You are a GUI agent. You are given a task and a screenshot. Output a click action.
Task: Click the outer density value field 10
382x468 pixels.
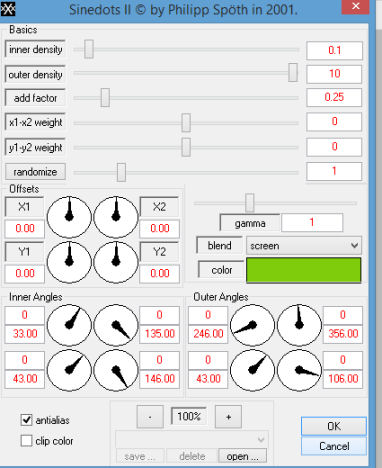pyautogui.click(x=334, y=74)
